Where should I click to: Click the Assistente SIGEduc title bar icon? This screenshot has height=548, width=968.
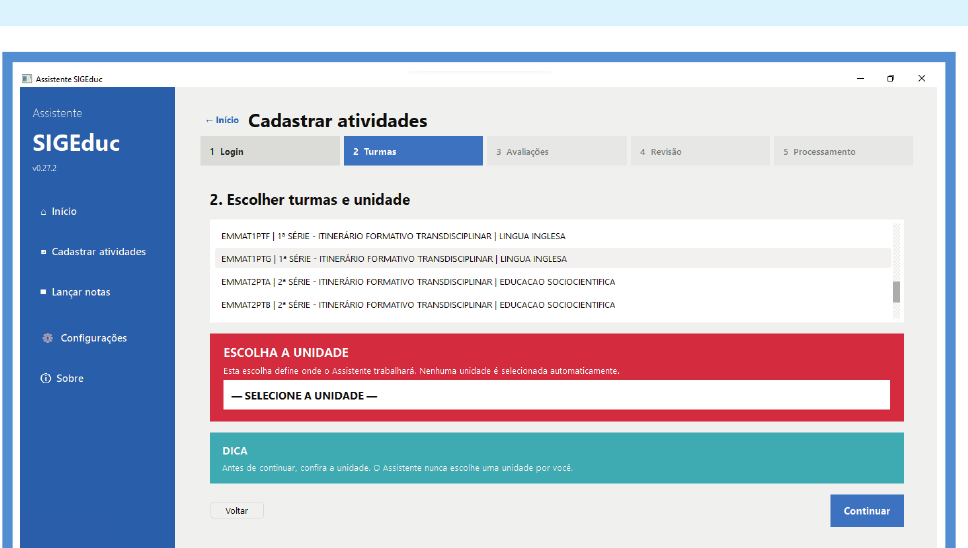[x=27, y=78]
